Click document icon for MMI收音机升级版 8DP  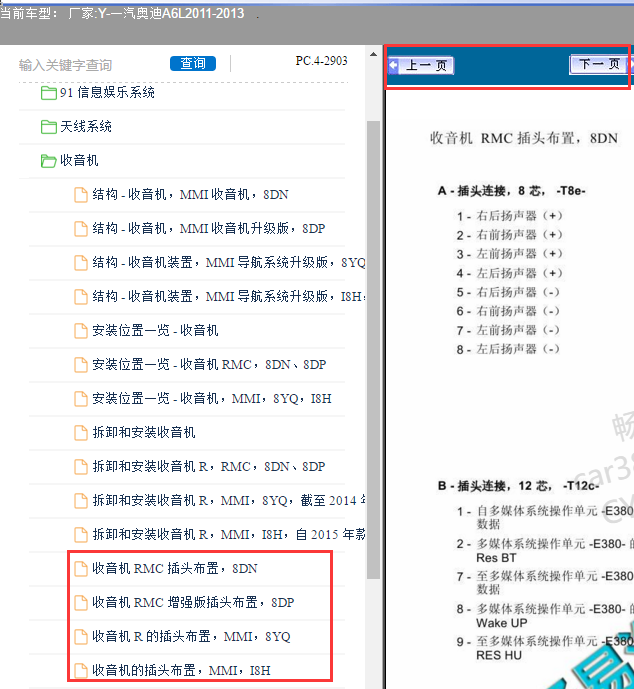tap(80, 228)
